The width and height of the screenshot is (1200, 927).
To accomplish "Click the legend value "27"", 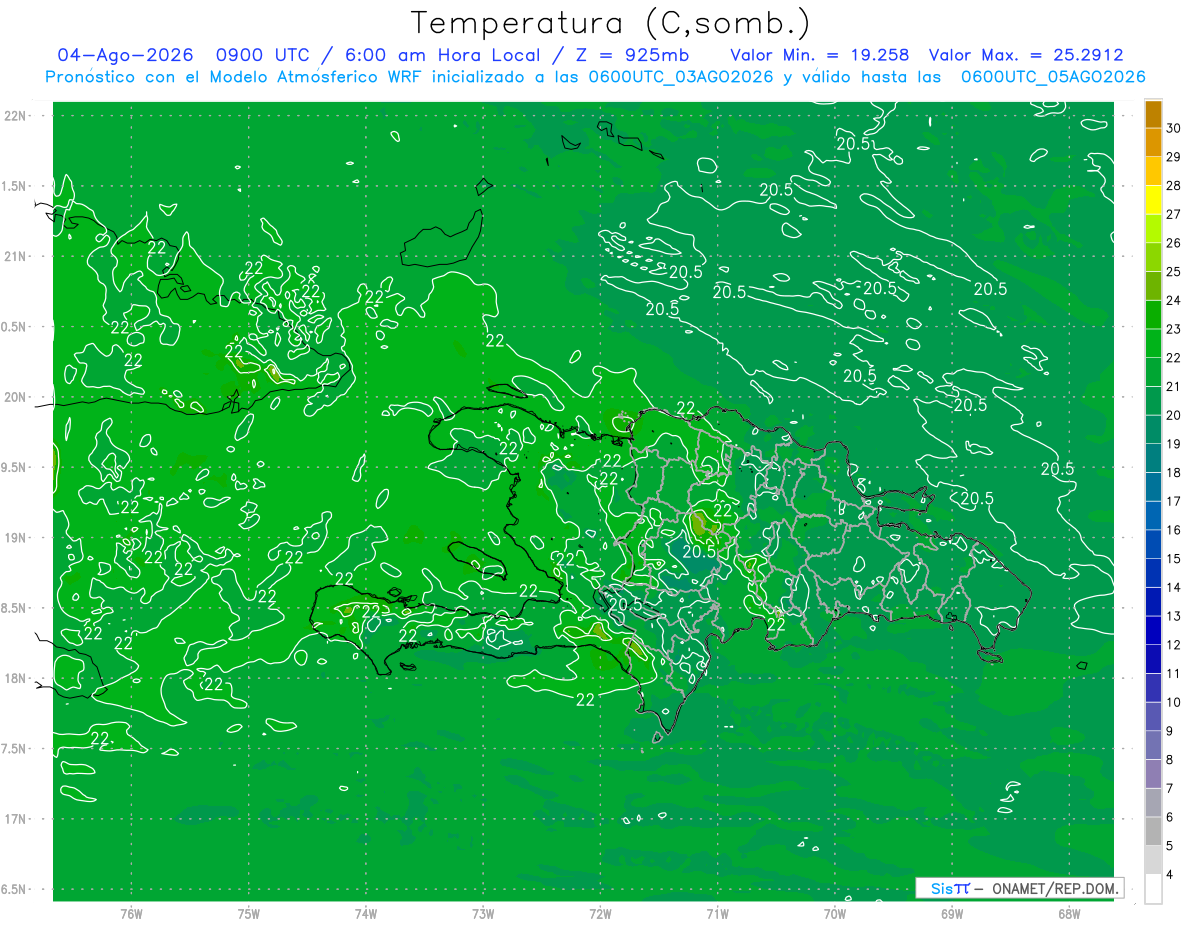I will (1174, 214).
